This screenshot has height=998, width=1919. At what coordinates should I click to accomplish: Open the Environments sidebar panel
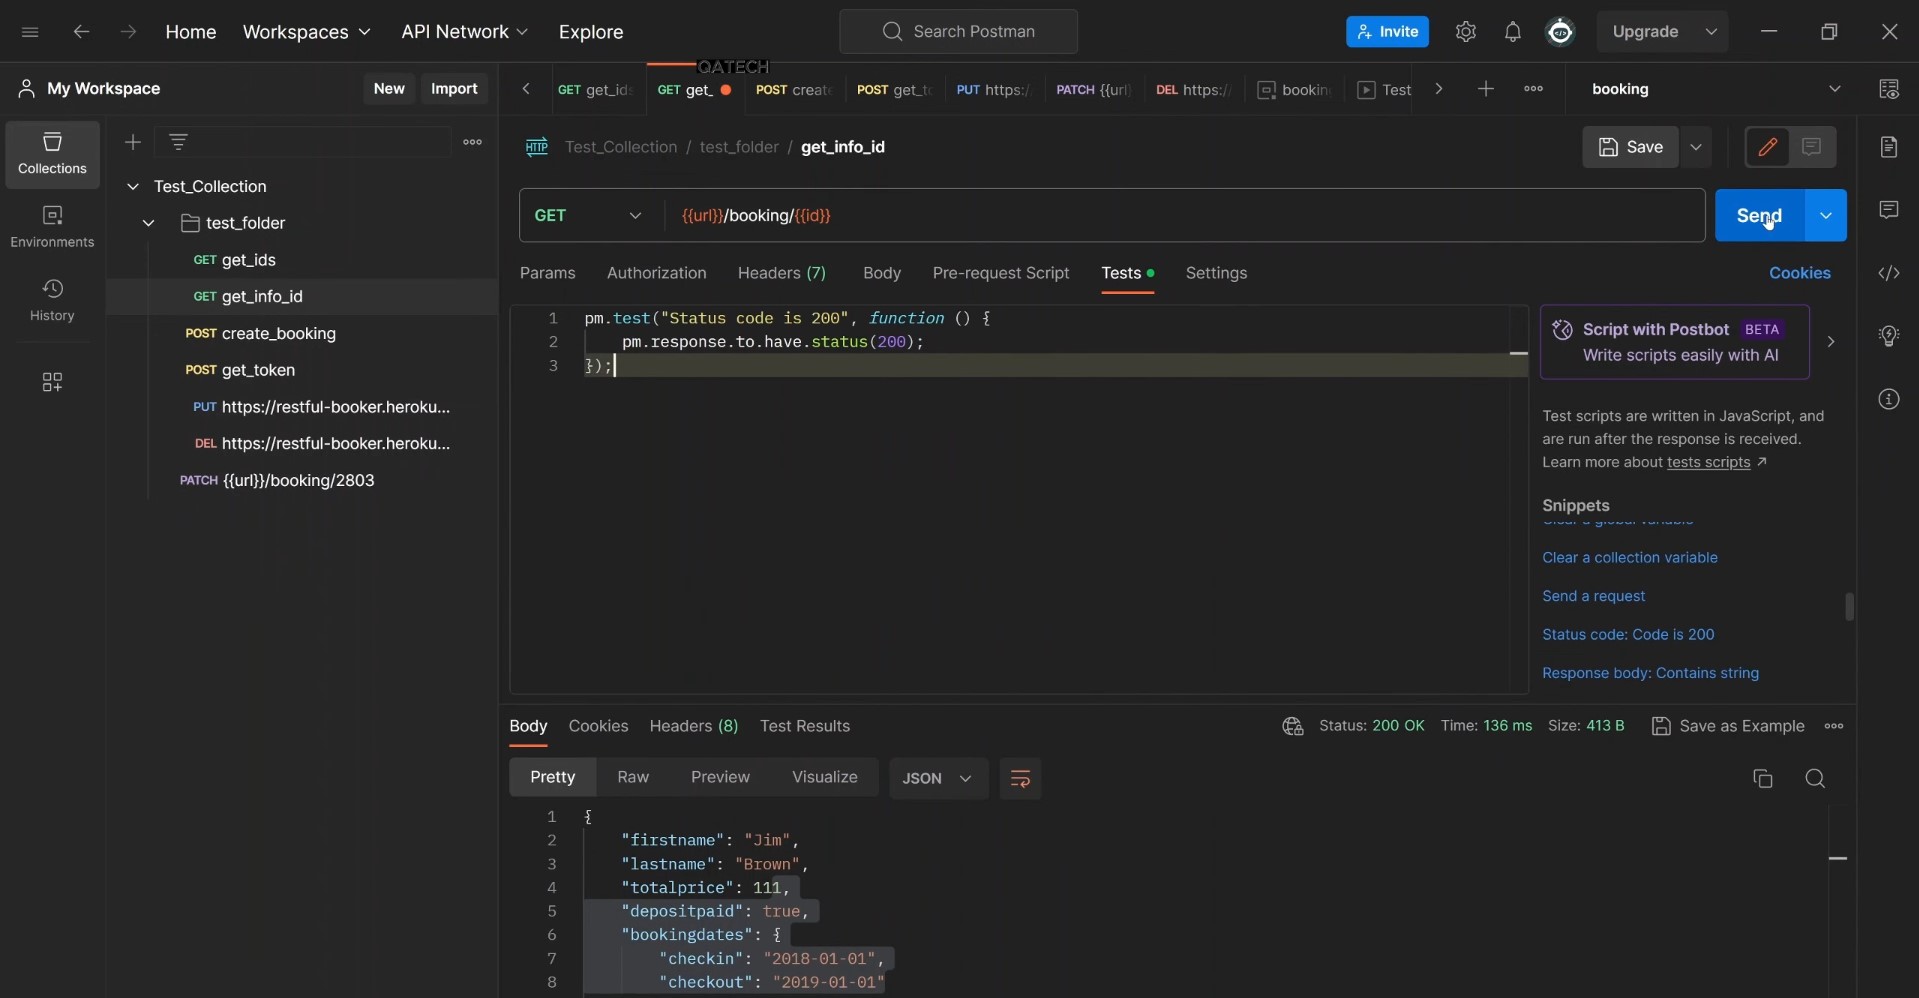pyautogui.click(x=52, y=227)
